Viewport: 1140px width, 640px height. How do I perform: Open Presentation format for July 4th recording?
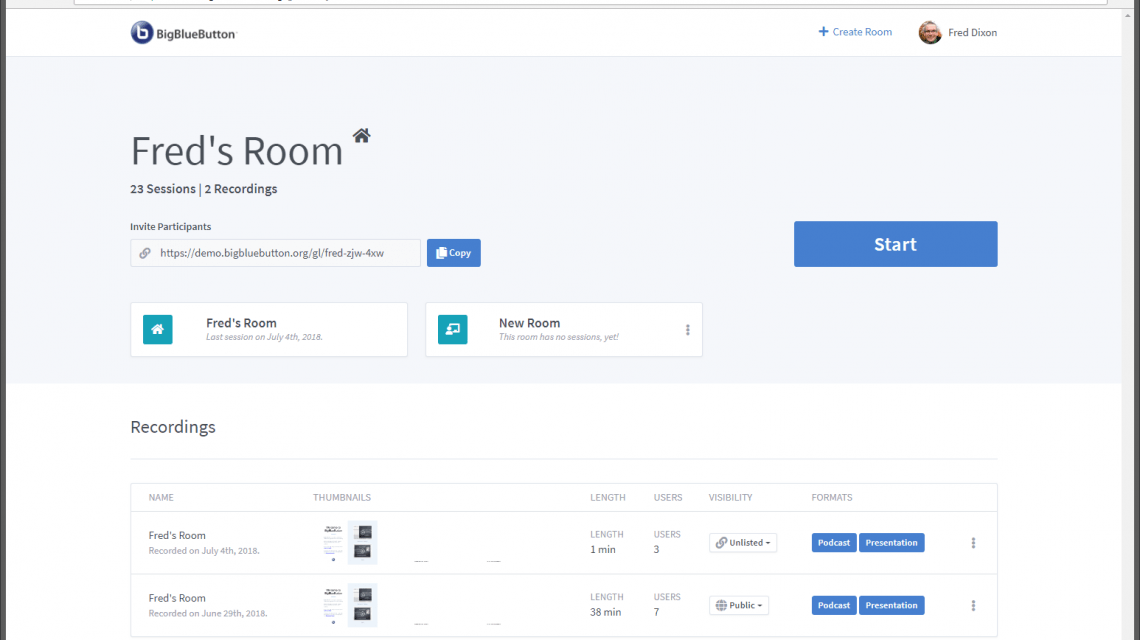[x=891, y=543]
